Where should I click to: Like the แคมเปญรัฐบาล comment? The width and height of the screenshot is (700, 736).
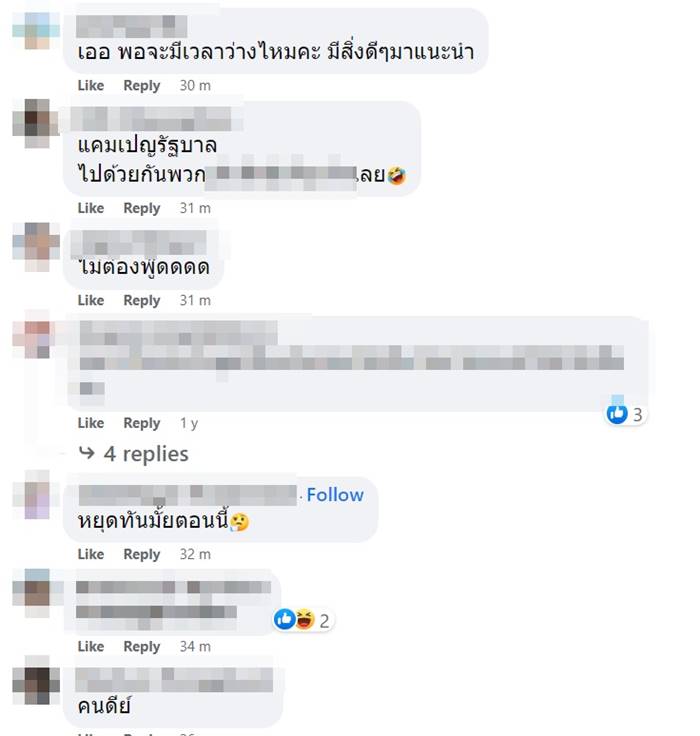pos(91,208)
